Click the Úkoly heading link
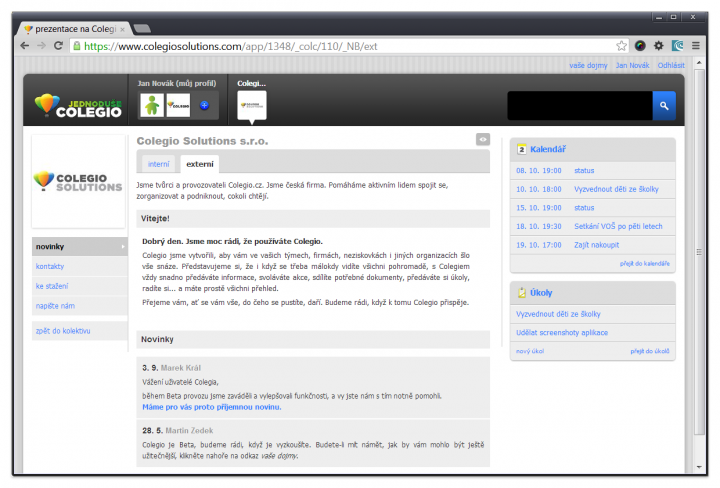Screen dimensions: 720x488 [541, 293]
